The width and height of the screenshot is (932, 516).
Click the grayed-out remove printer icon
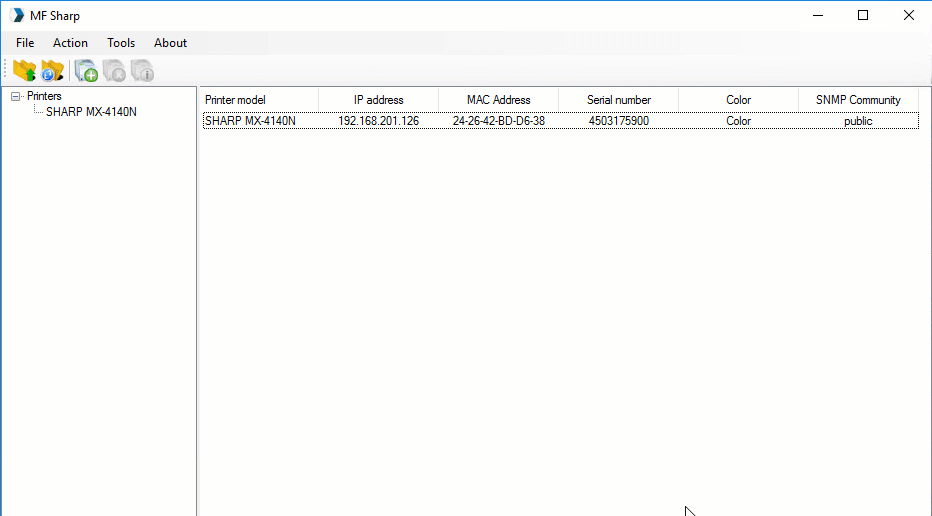click(x=114, y=70)
